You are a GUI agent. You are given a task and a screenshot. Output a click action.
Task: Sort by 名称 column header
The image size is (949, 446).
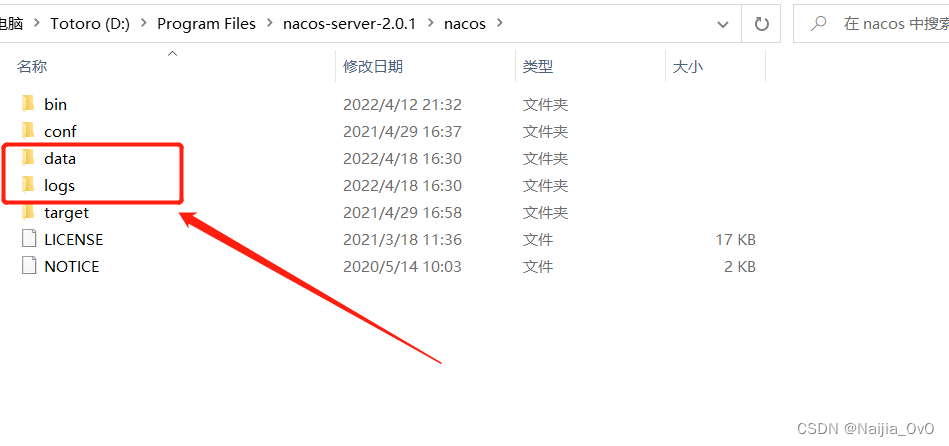[32, 67]
